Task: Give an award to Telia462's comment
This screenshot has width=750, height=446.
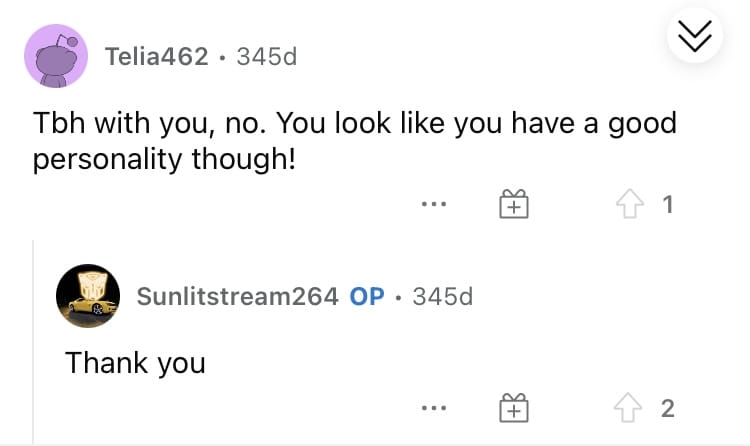Action: coord(514,204)
